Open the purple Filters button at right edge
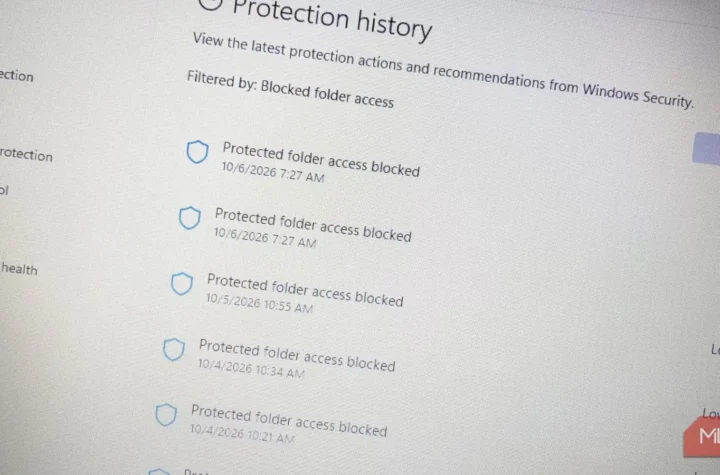Viewport: 720px width, 475px height. pos(707,148)
